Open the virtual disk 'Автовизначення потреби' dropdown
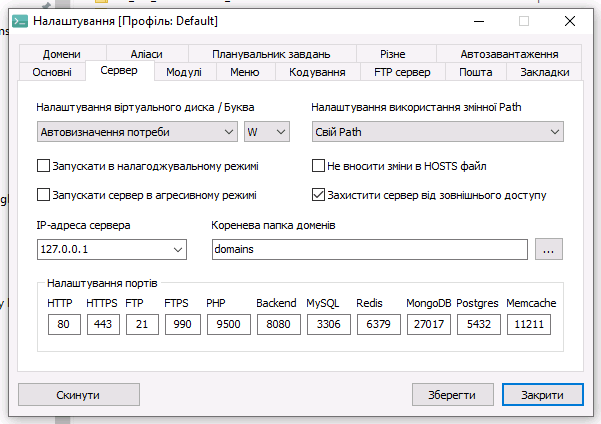 [137, 132]
